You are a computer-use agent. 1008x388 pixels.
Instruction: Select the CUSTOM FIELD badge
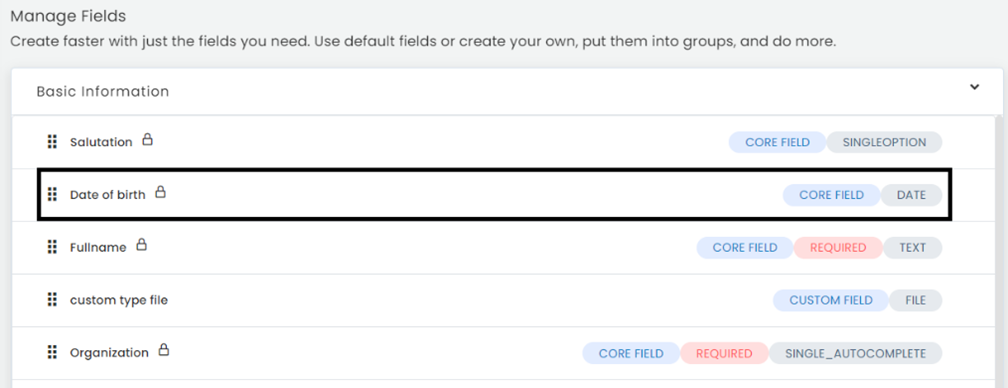(831, 300)
